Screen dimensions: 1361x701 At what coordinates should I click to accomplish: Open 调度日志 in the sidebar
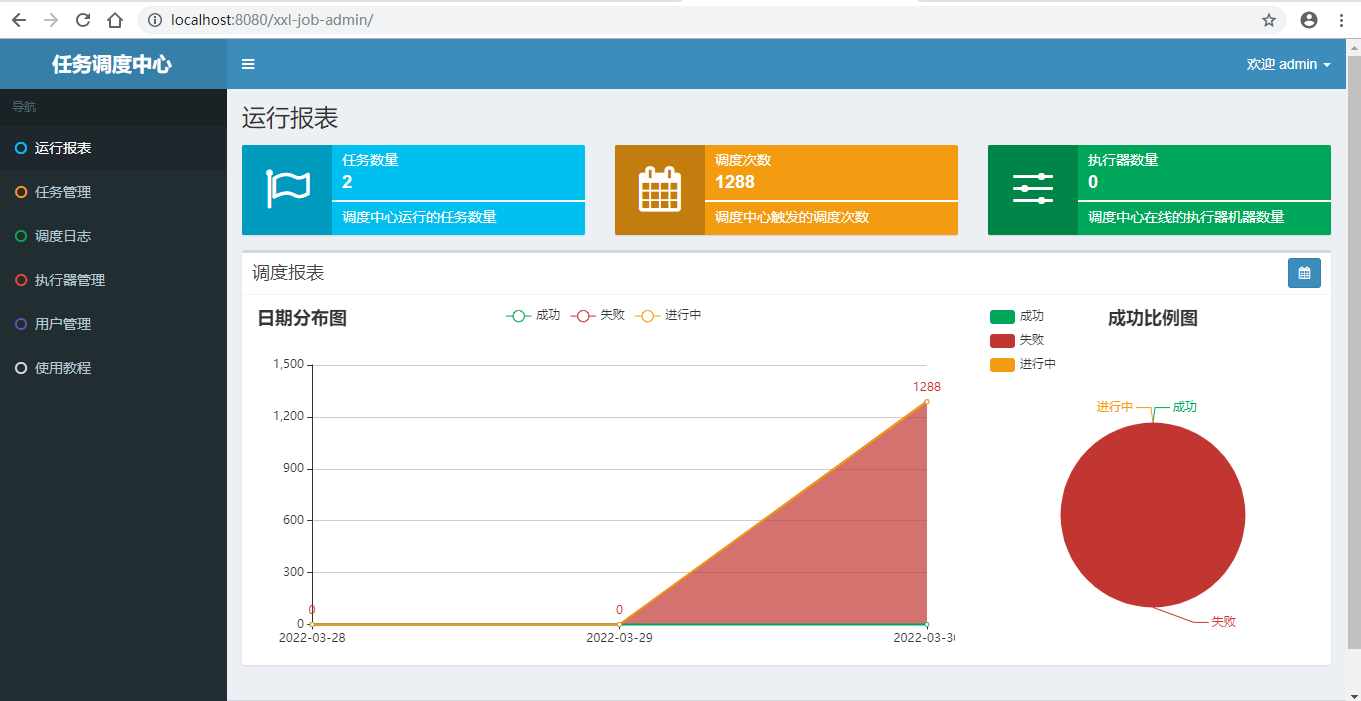click(113, 236)
